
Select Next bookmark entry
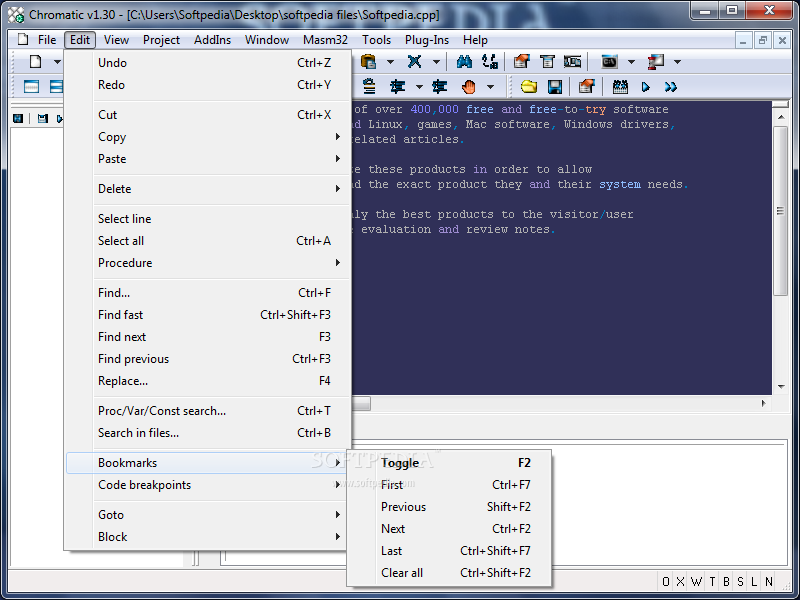(449, 529)
